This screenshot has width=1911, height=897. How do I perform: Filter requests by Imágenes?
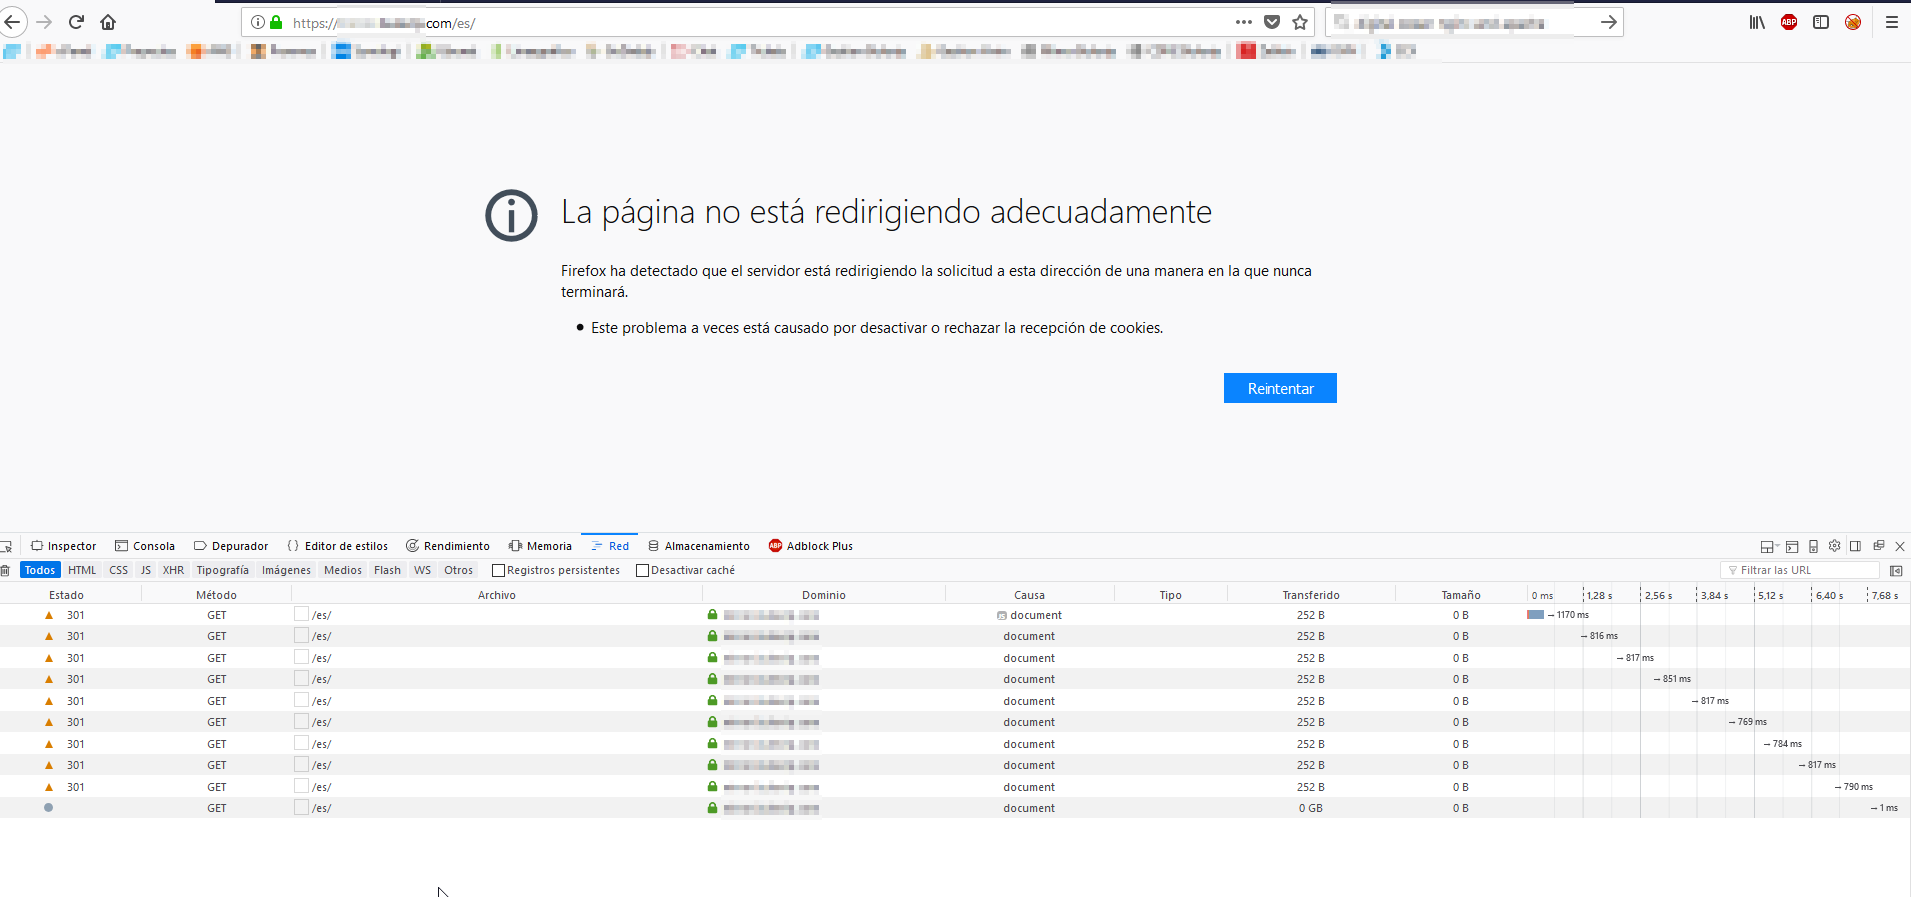point(286,570)
